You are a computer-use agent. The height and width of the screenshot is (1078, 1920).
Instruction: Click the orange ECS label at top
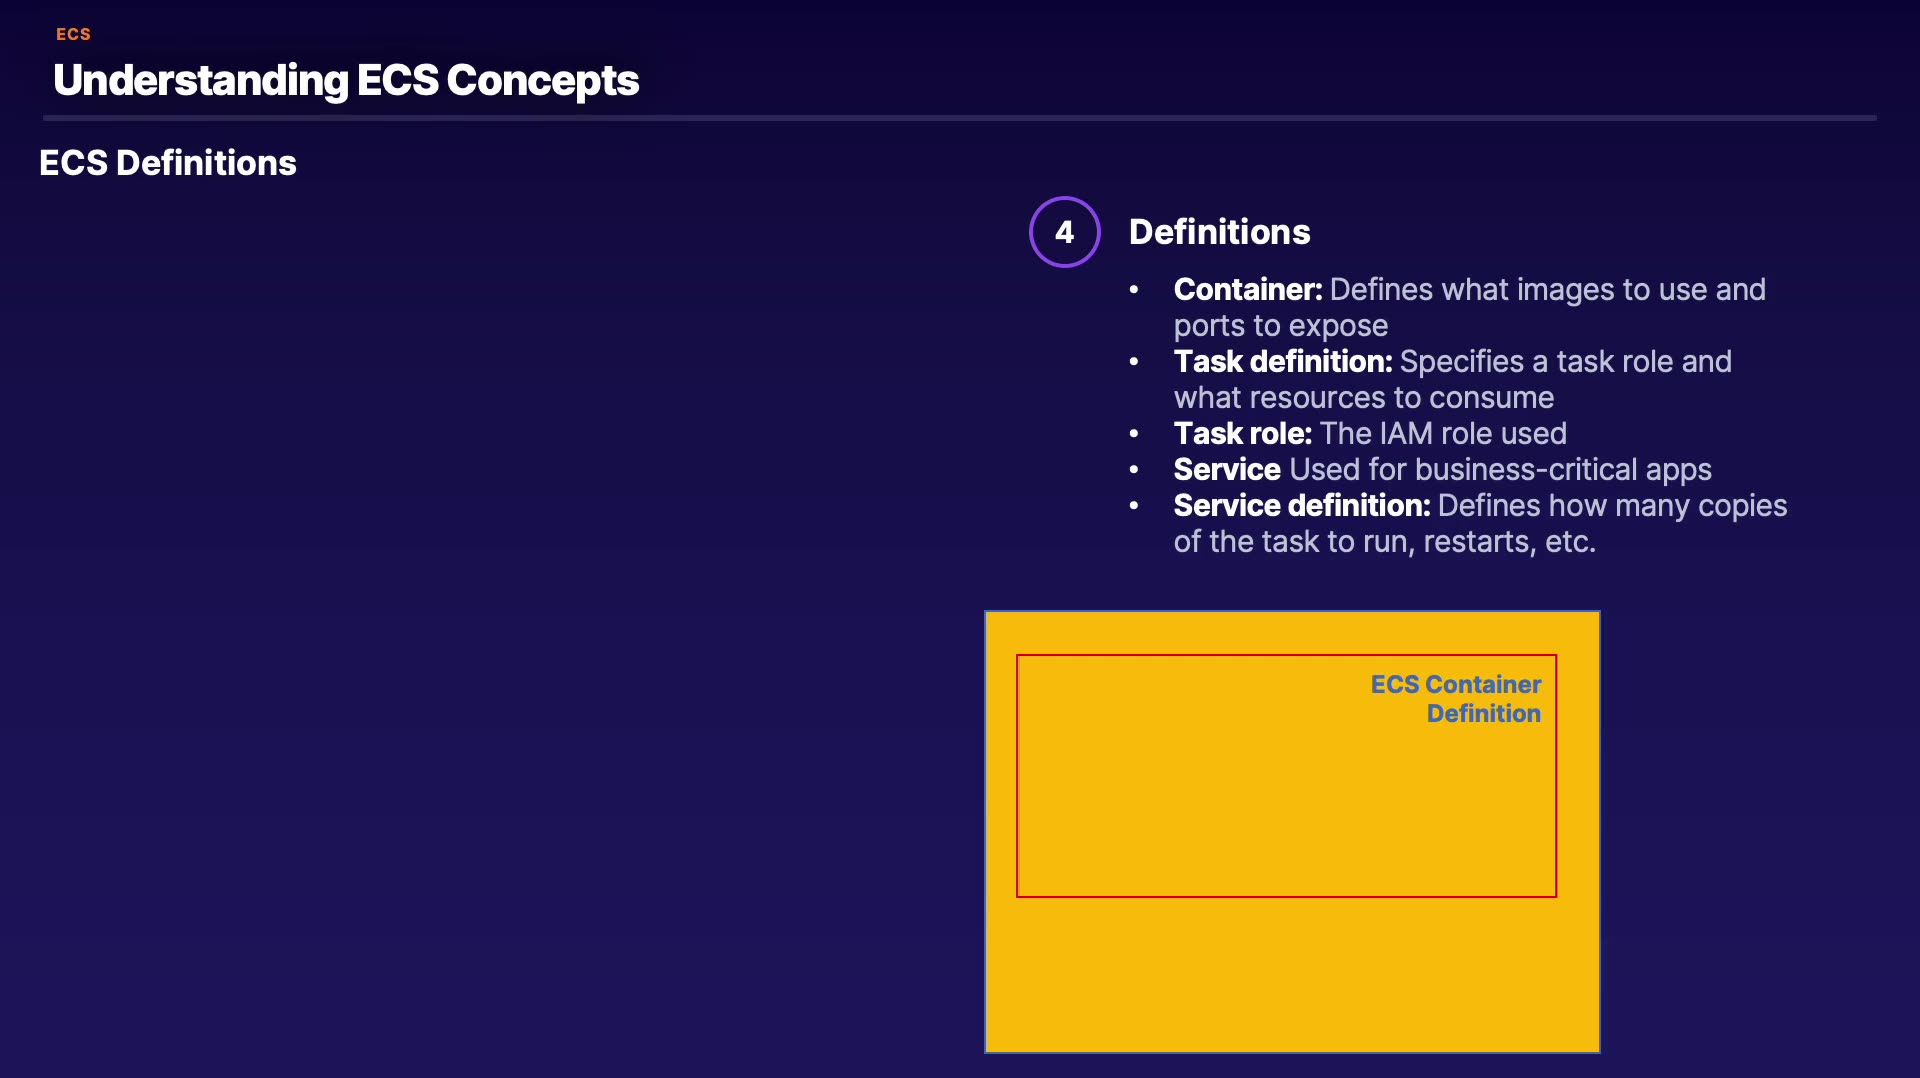73,34
